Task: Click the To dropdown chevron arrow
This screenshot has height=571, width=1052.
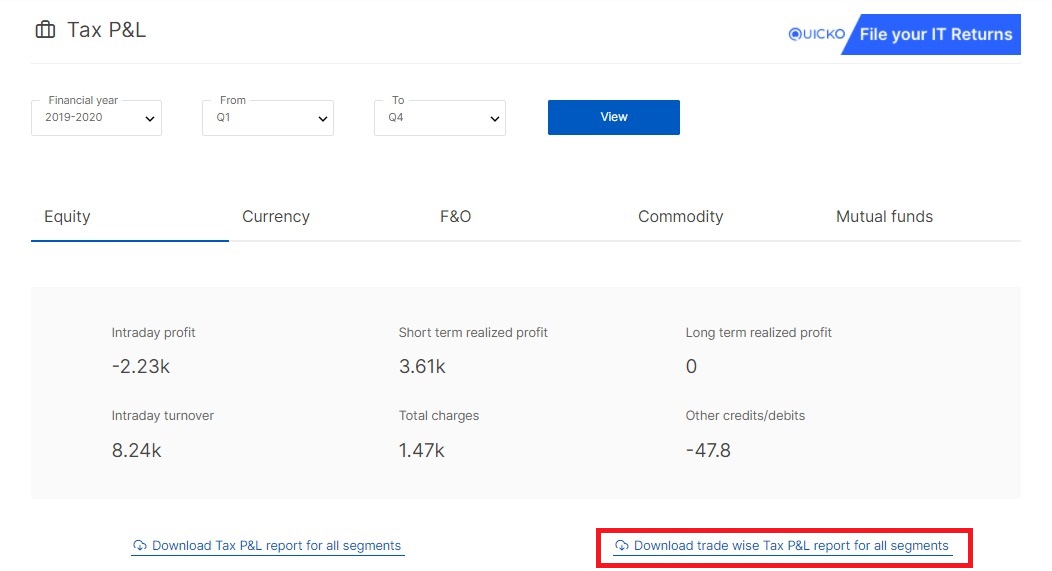Action: [494, 119]
